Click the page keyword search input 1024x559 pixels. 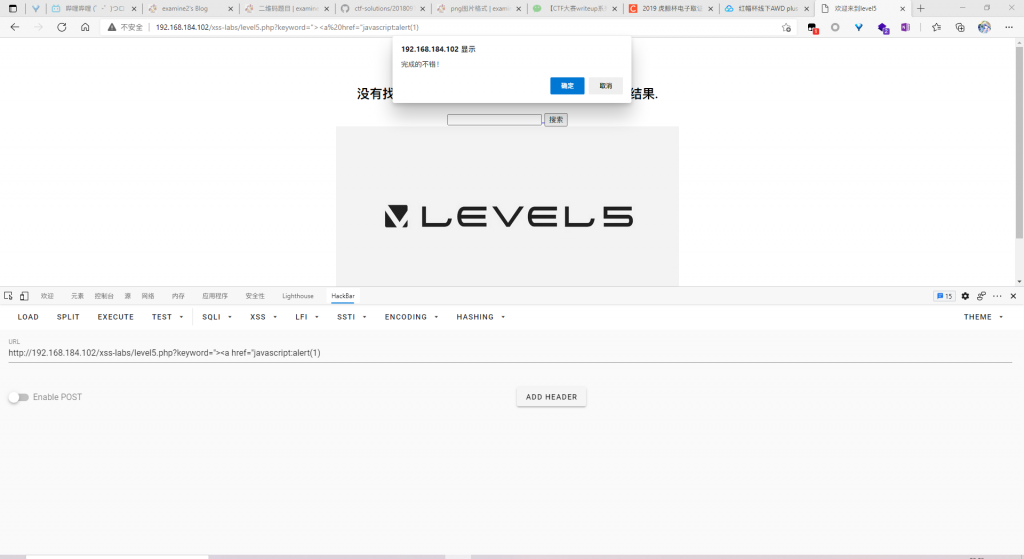[494, 120]
